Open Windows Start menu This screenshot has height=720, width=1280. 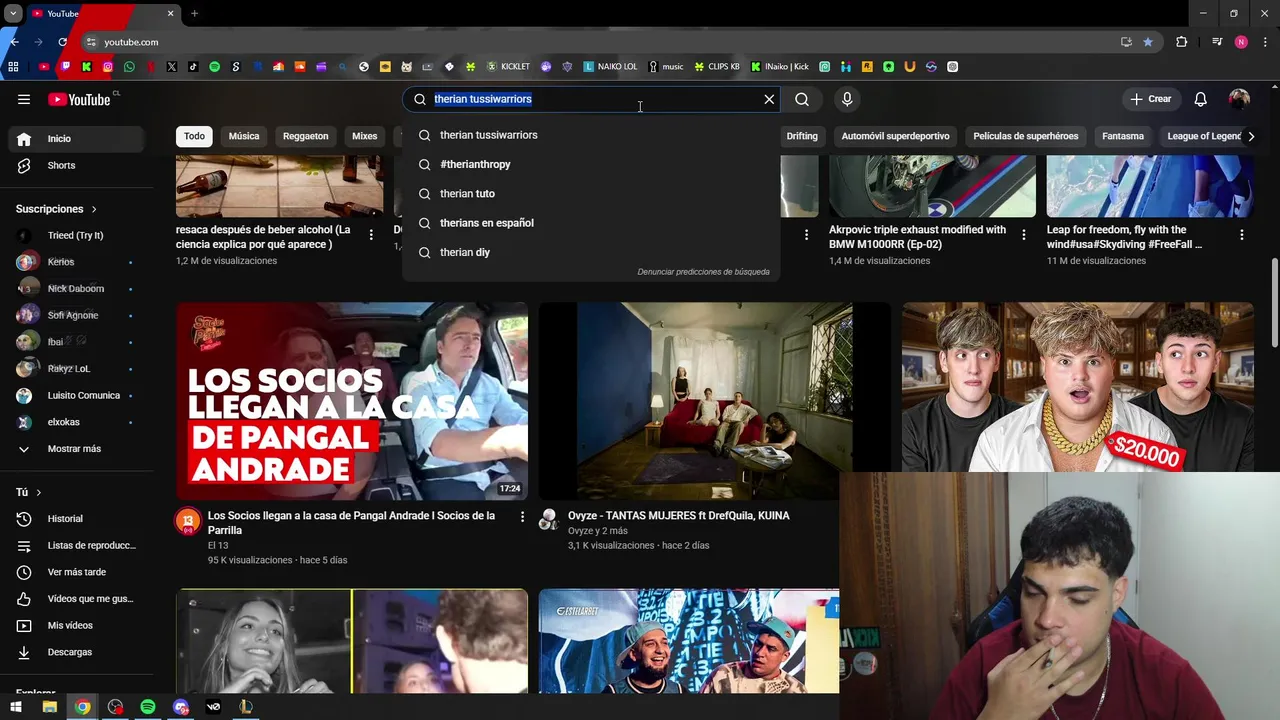pos(17,707)
